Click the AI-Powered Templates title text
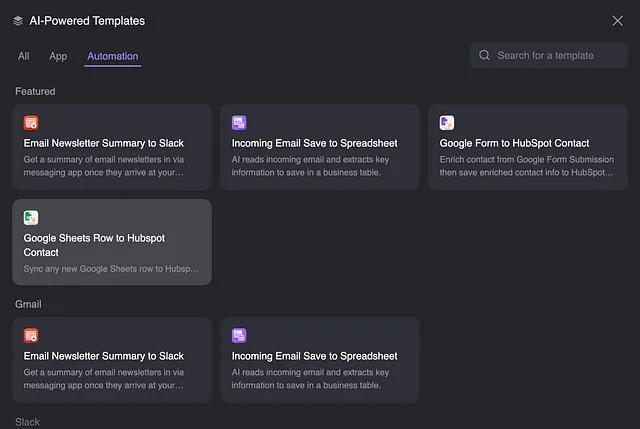 pos(87,21)
